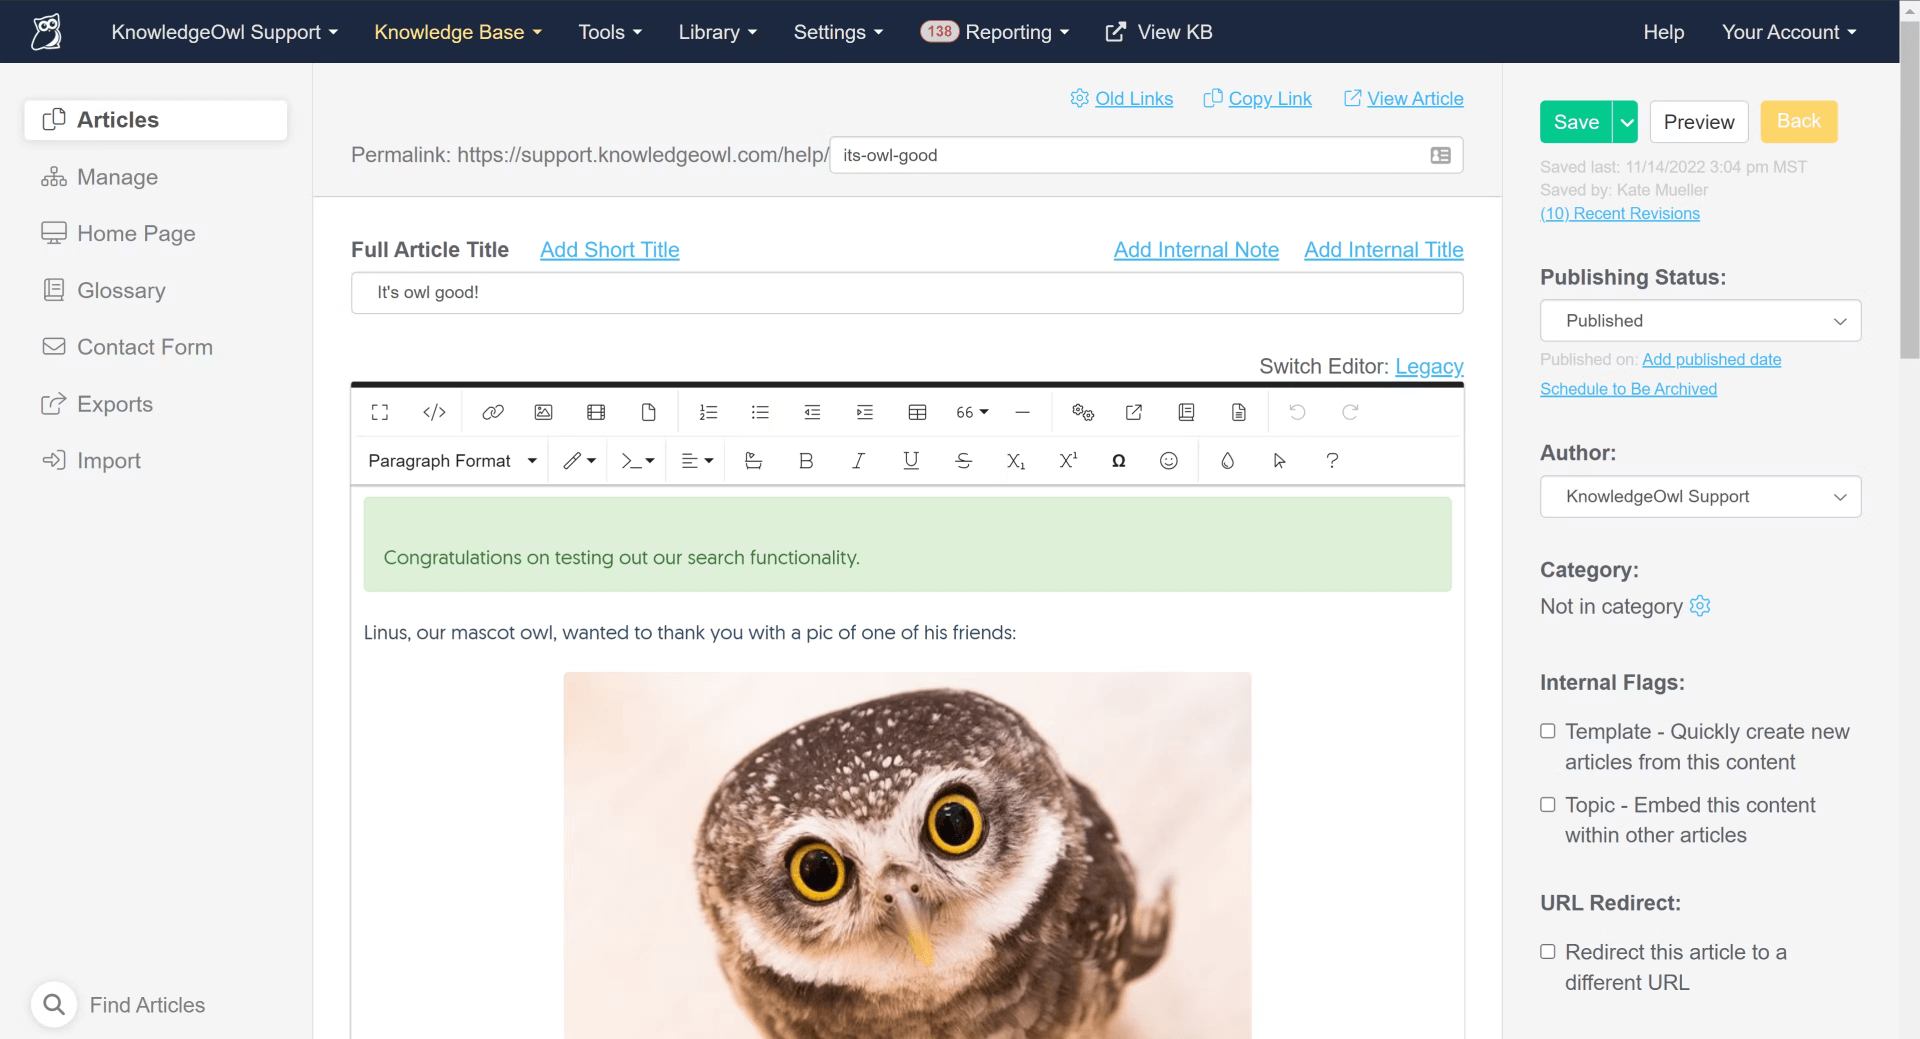This screenshot has height=1039, width=1920.
Task: Check the Topic internal flag checkbox
Action: [x=1548, y=804]
